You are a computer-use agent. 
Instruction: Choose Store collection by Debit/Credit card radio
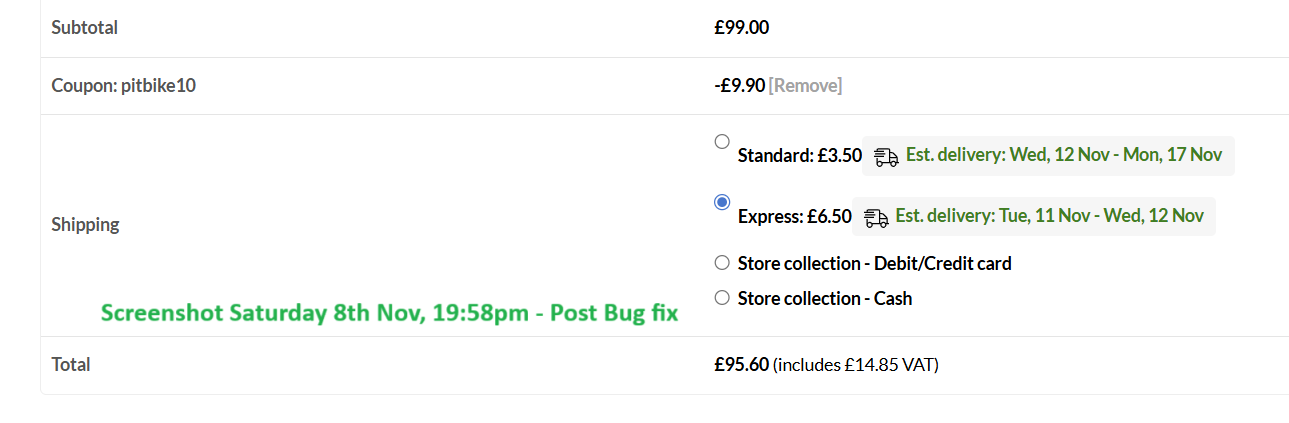[722, 263]
